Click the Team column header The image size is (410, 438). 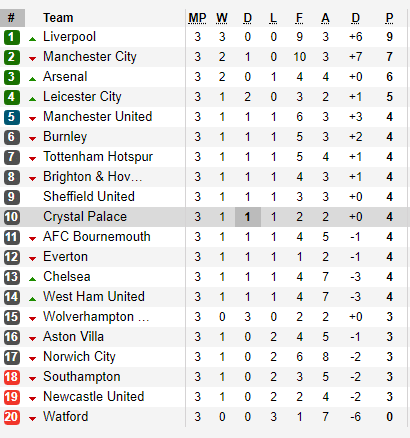pyautogui.click(x=58, y=18)
